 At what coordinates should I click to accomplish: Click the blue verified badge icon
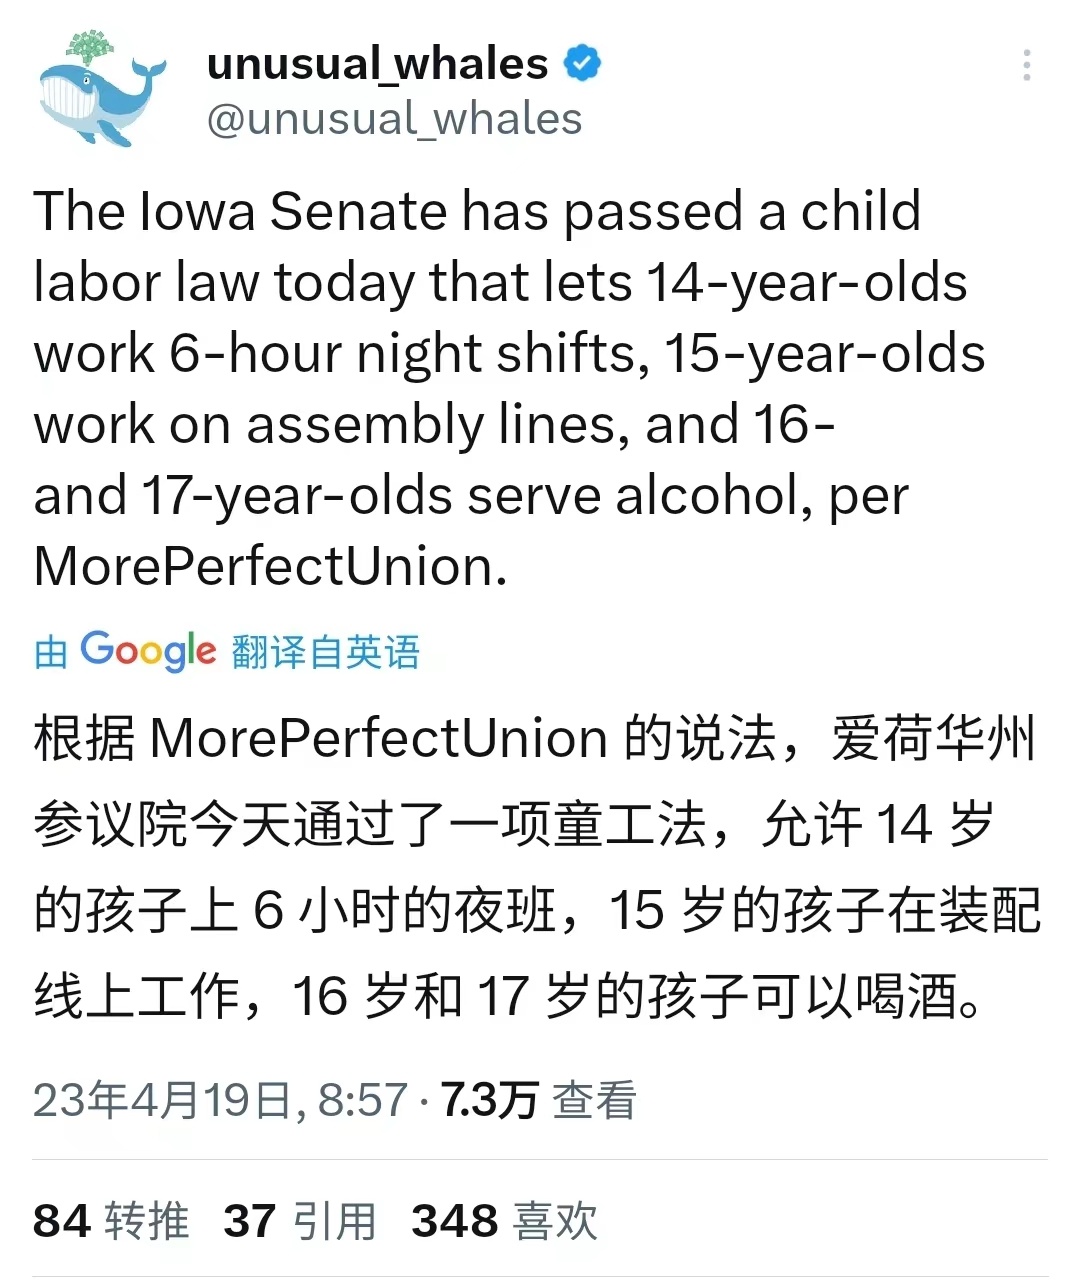(582, 64)
